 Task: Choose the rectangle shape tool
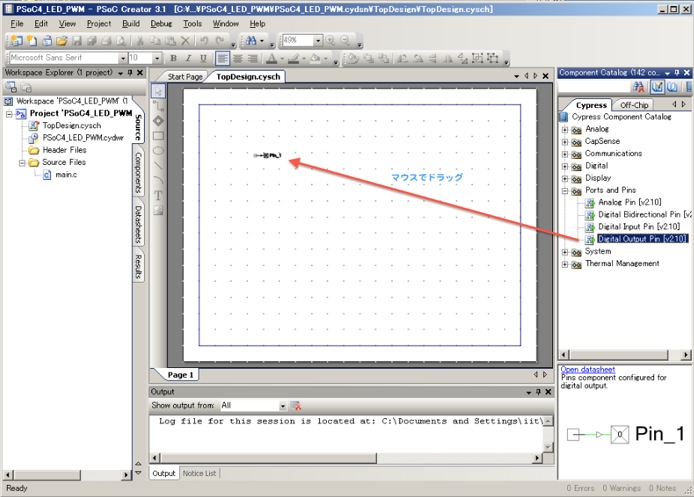pyautogui.click(x=158, y=135)
